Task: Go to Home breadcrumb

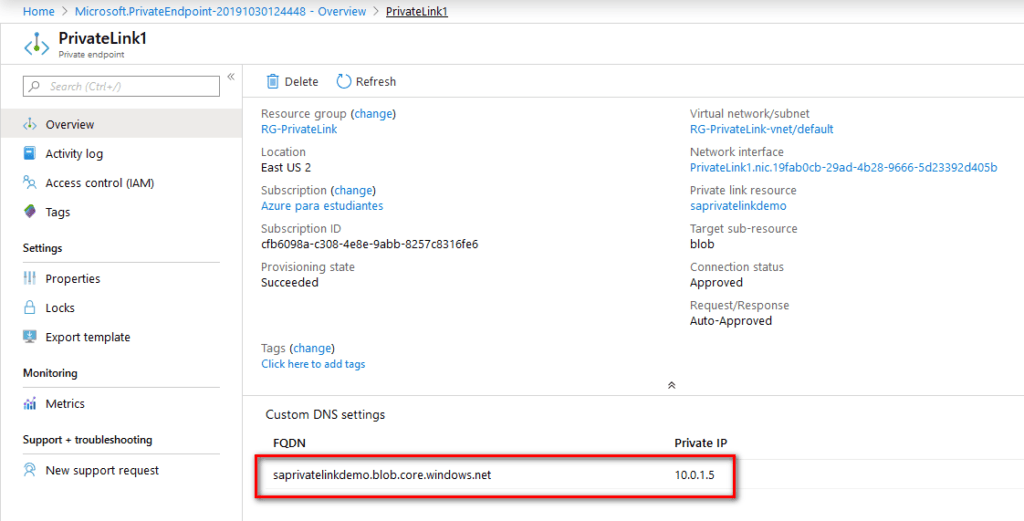Action: click(39, 12)
